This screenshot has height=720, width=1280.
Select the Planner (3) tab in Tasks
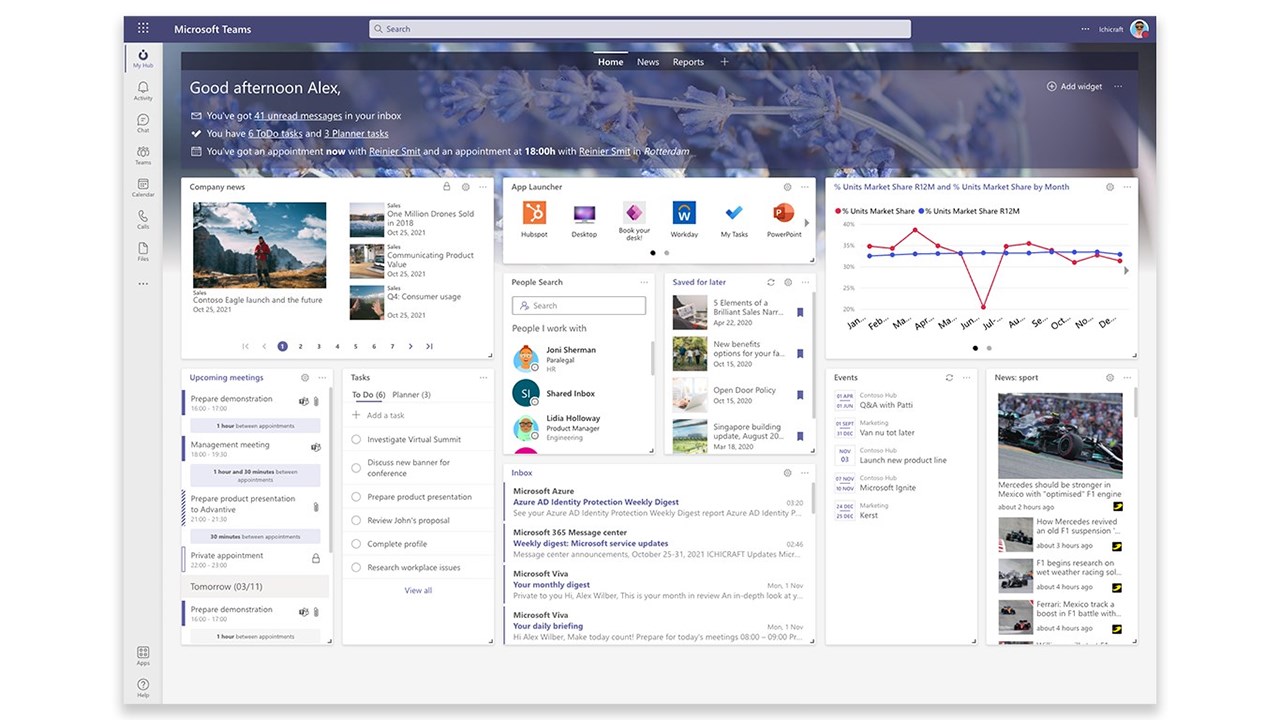412,395
